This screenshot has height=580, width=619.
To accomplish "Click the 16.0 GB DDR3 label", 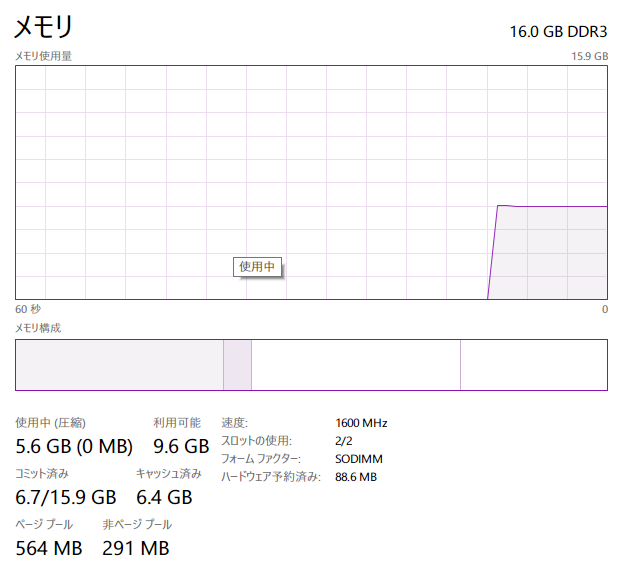I will point(558,32).
